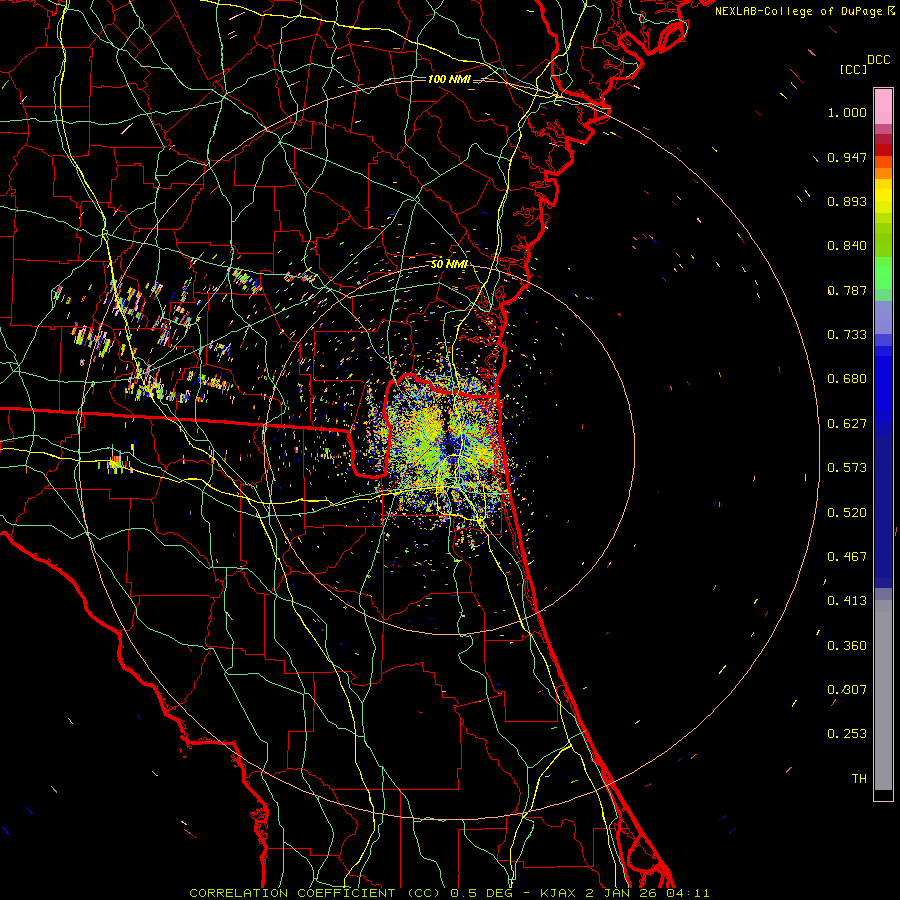The width and height of the screenshot is (900, 900).
Task: Select the 50 NMI range ring label
Action: coord(449,264)
